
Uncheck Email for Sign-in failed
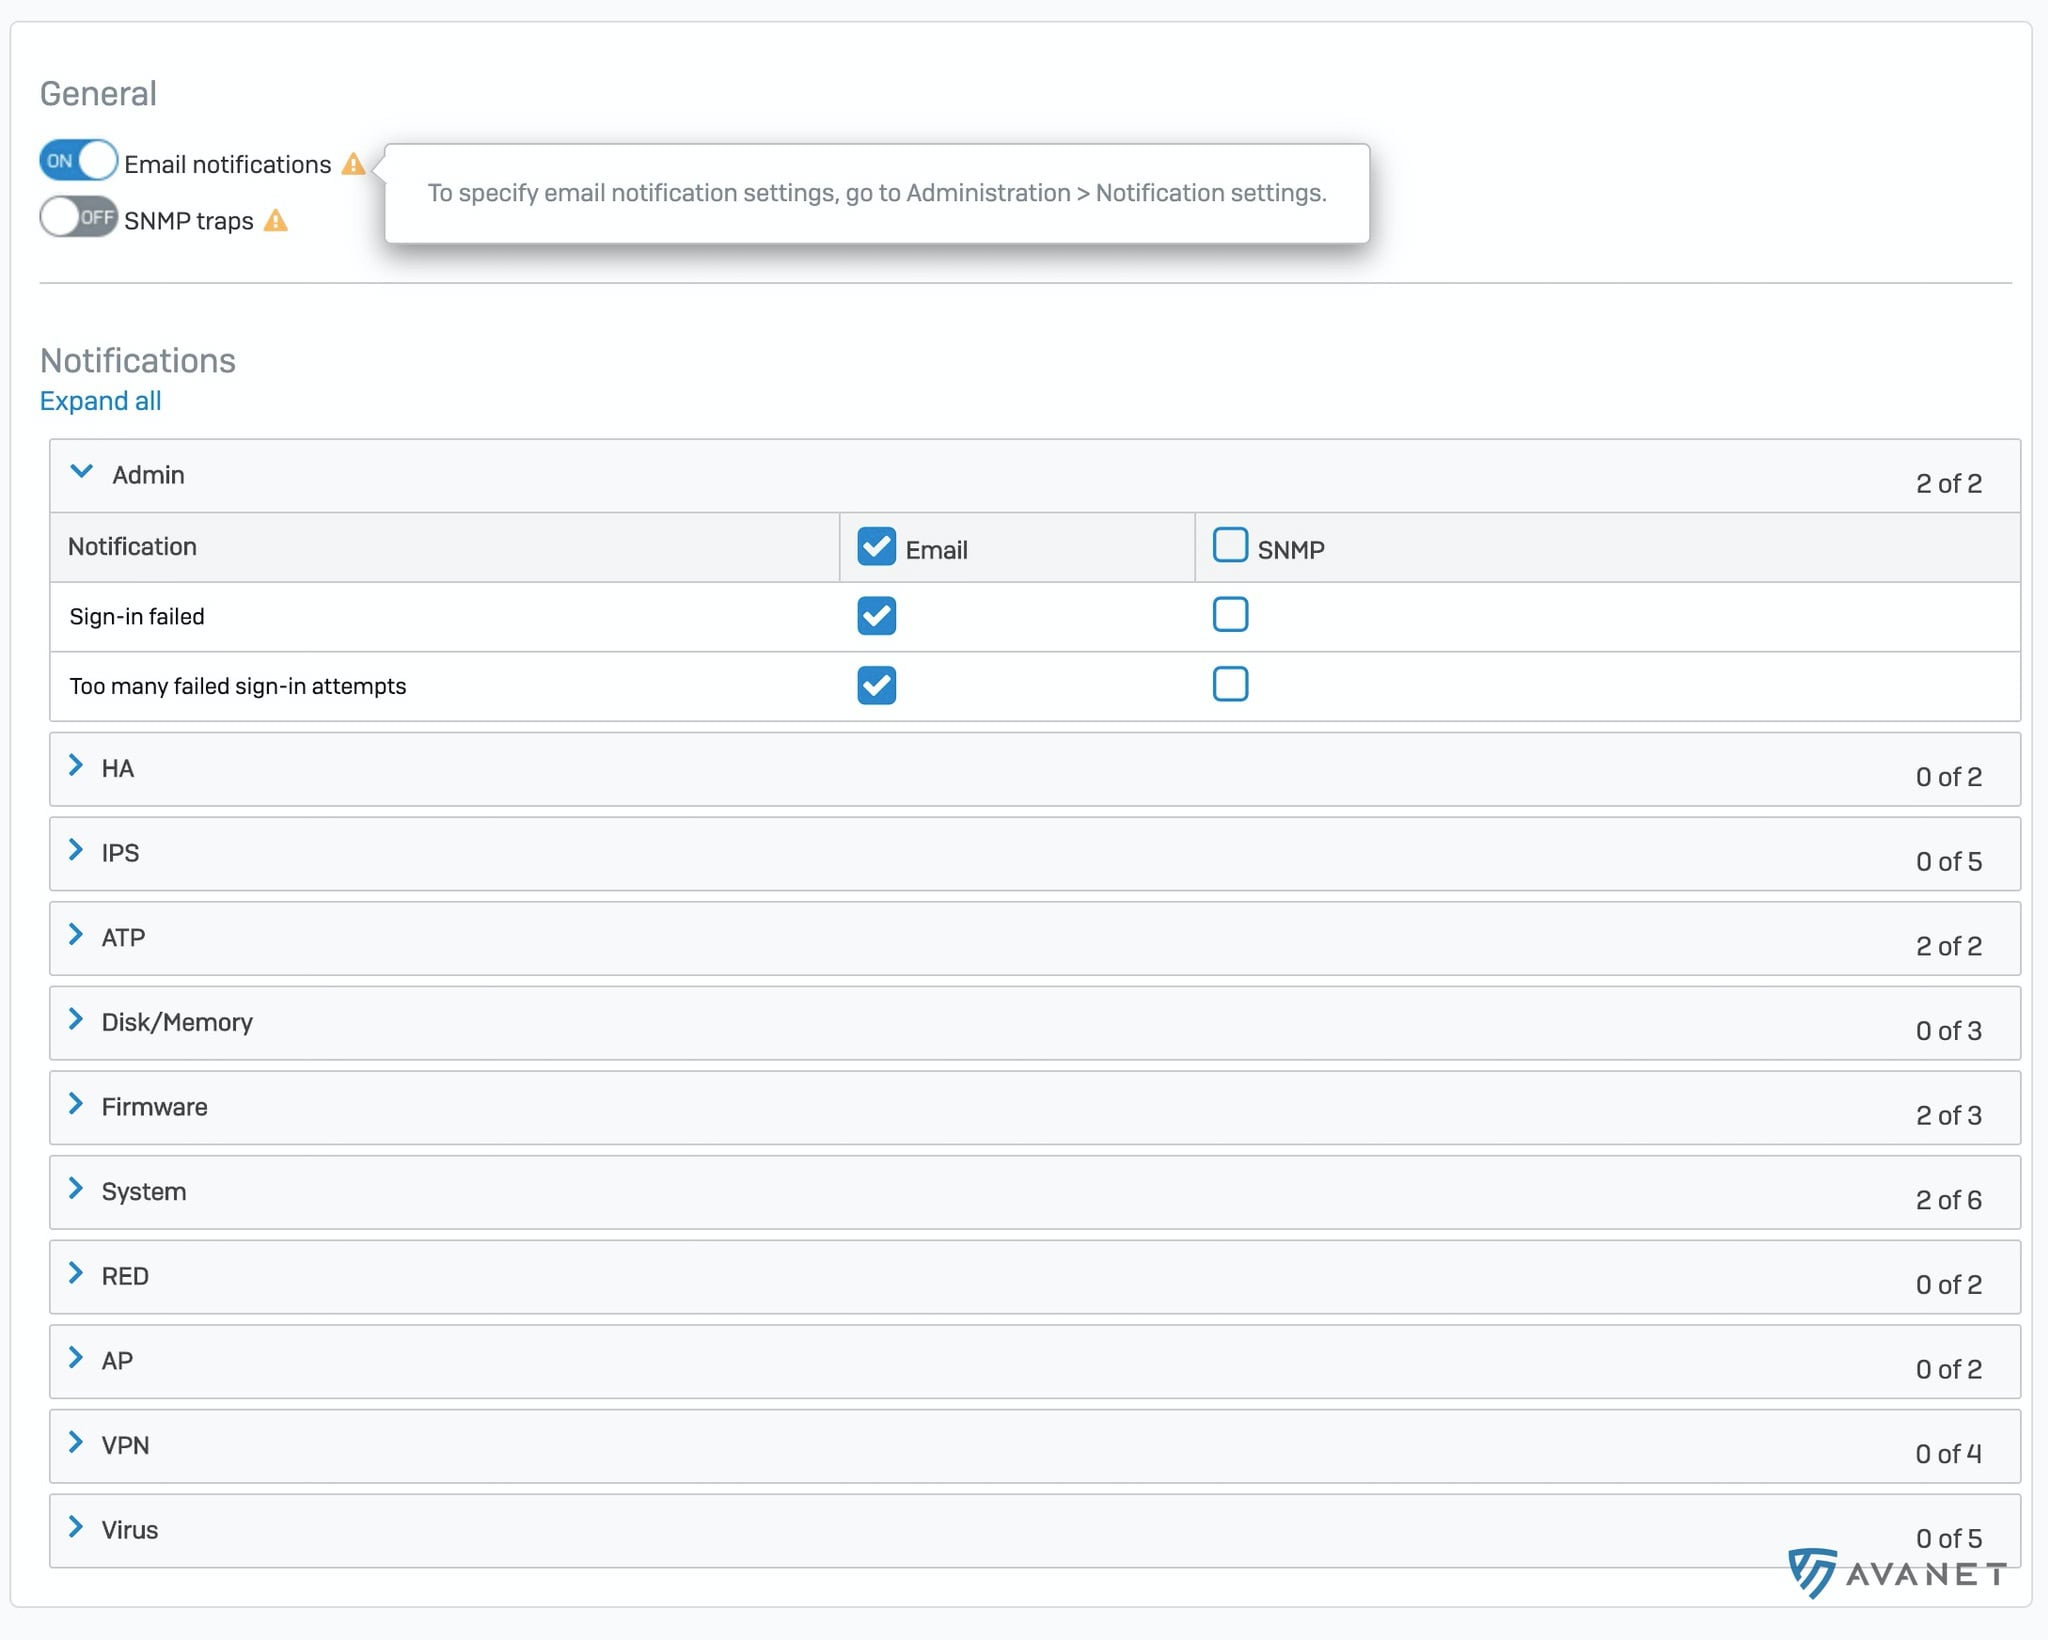(x=876, y=616)
